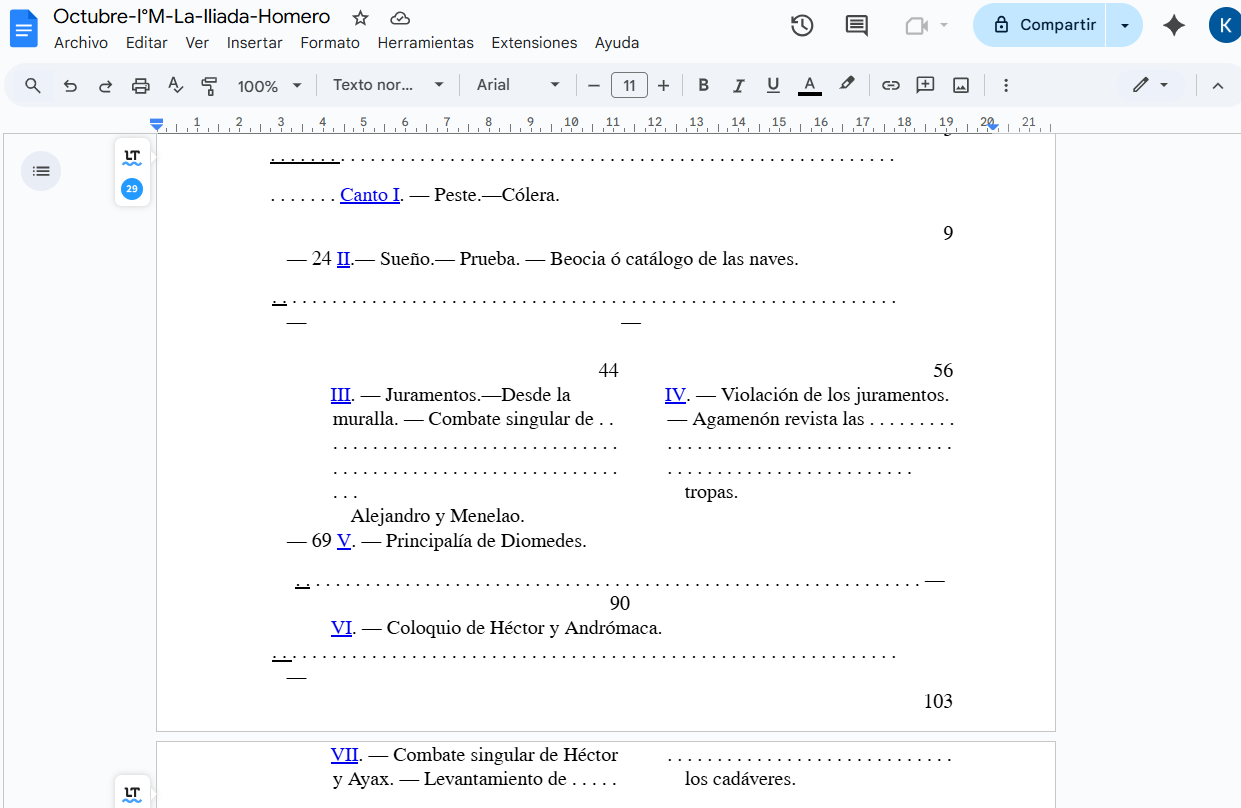Follow the II link before Sueño

(343, 259)
